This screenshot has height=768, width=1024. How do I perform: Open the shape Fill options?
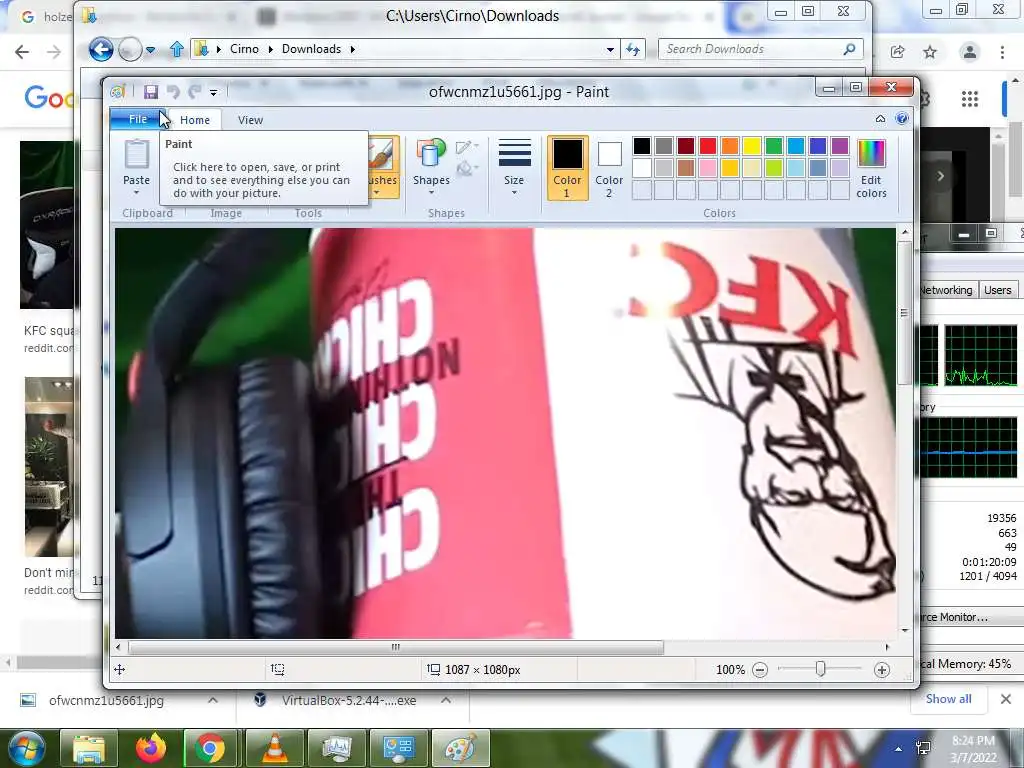[x=467, y=169]
